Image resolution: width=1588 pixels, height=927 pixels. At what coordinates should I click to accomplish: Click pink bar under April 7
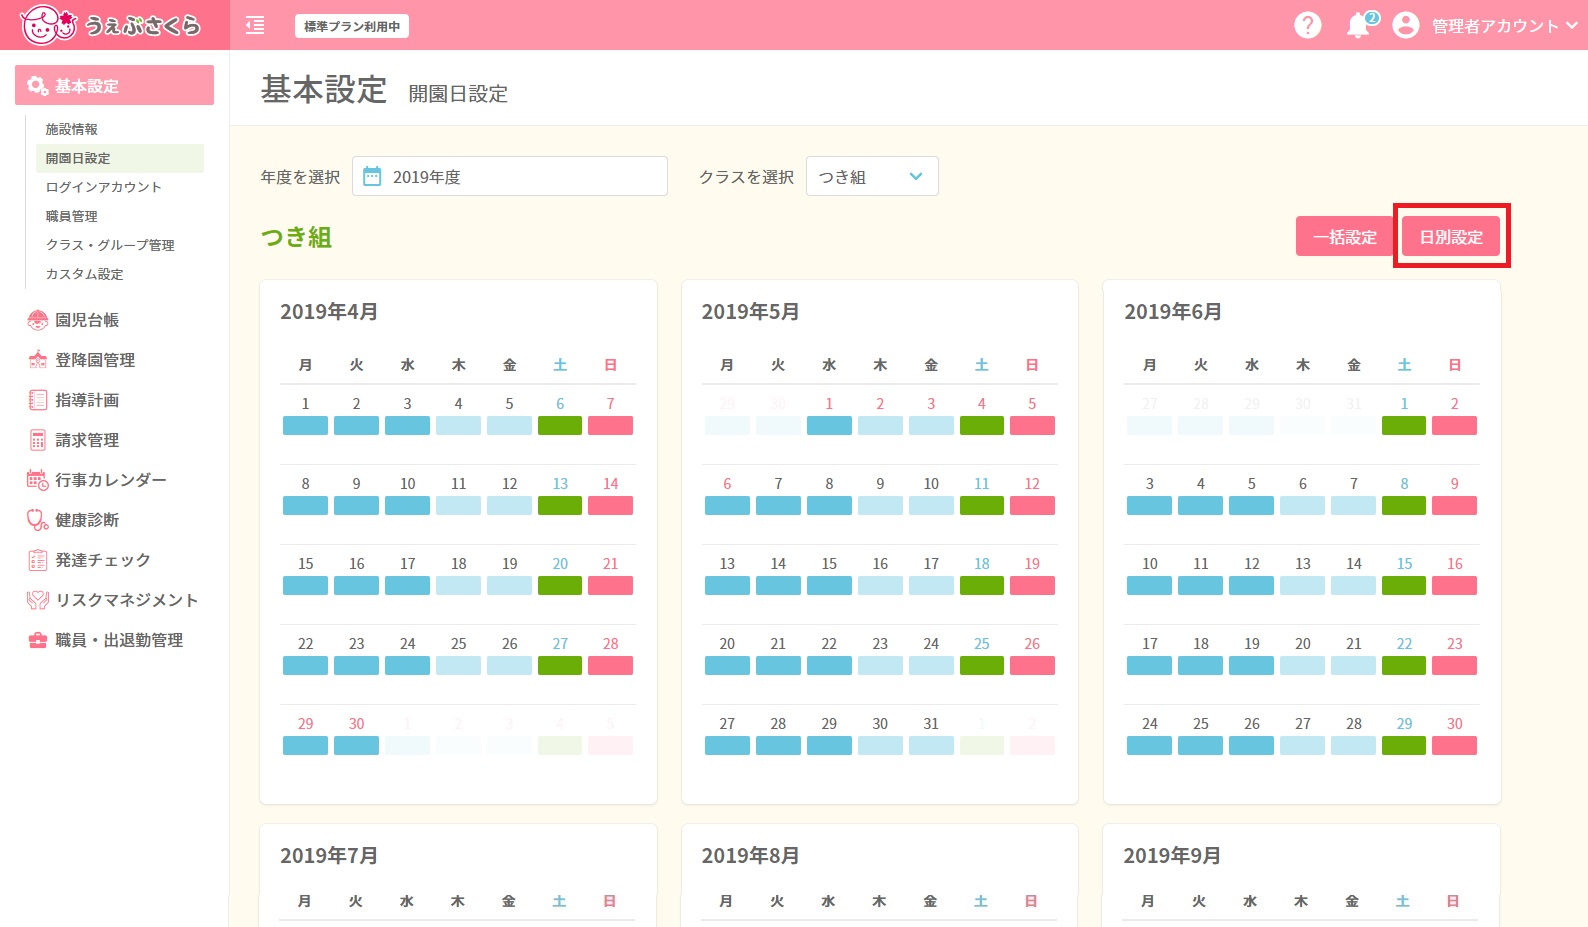click(x=611, y=425)
